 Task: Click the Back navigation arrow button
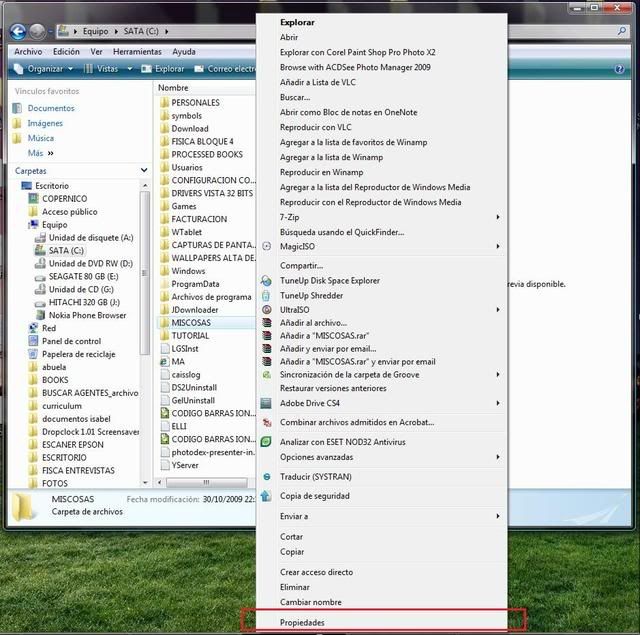click(18, 31)
